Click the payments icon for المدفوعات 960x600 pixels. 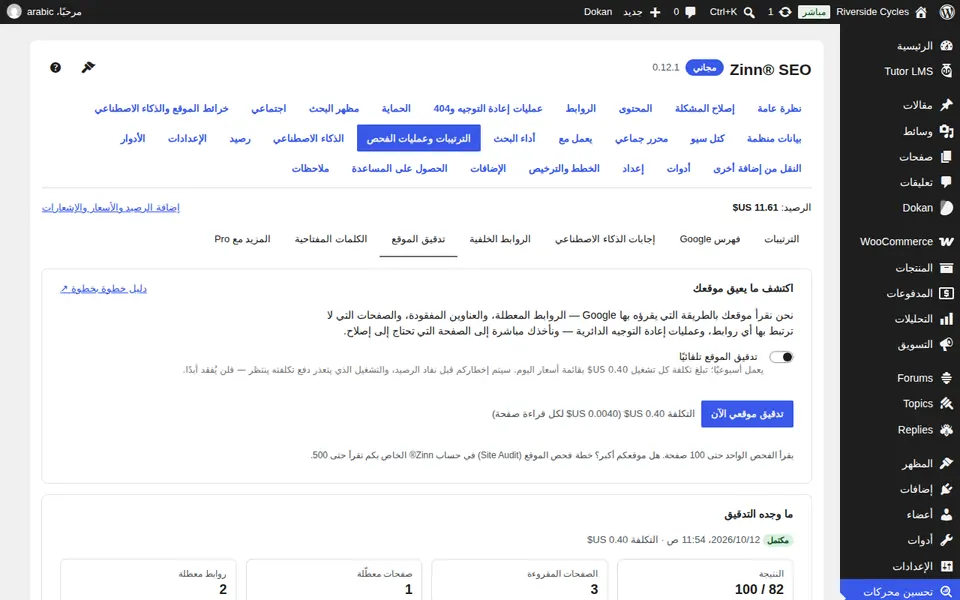947,293
